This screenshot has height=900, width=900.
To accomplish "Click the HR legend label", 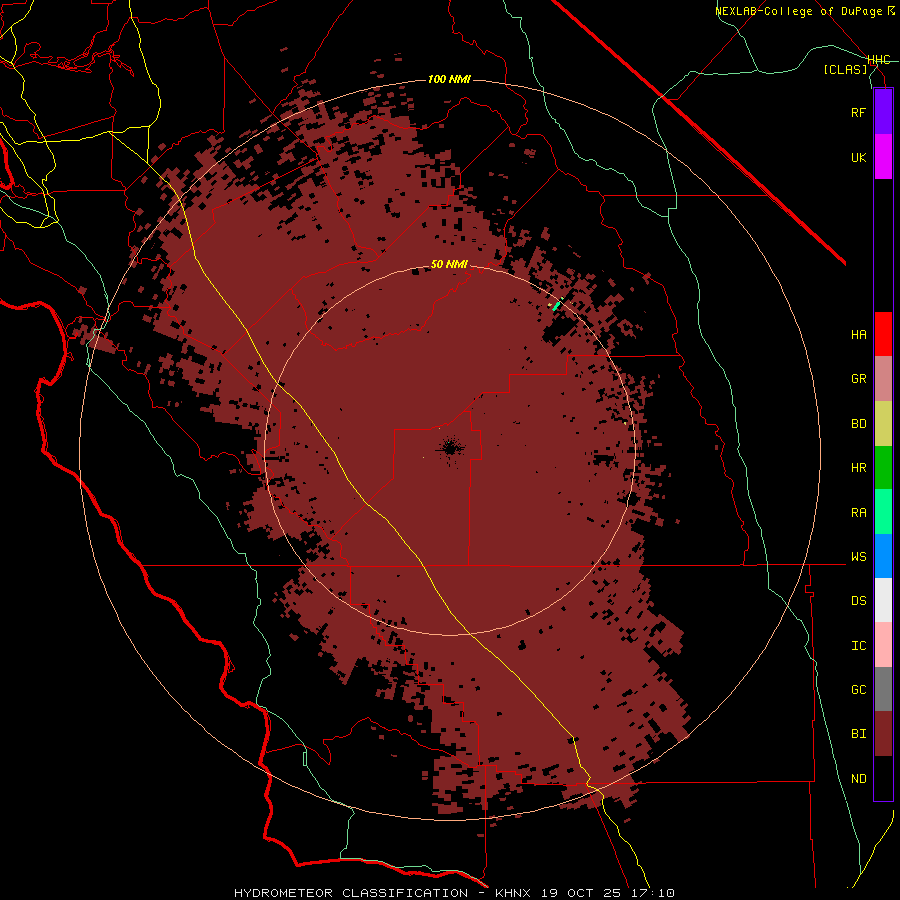I will click(x=858, y=468).
